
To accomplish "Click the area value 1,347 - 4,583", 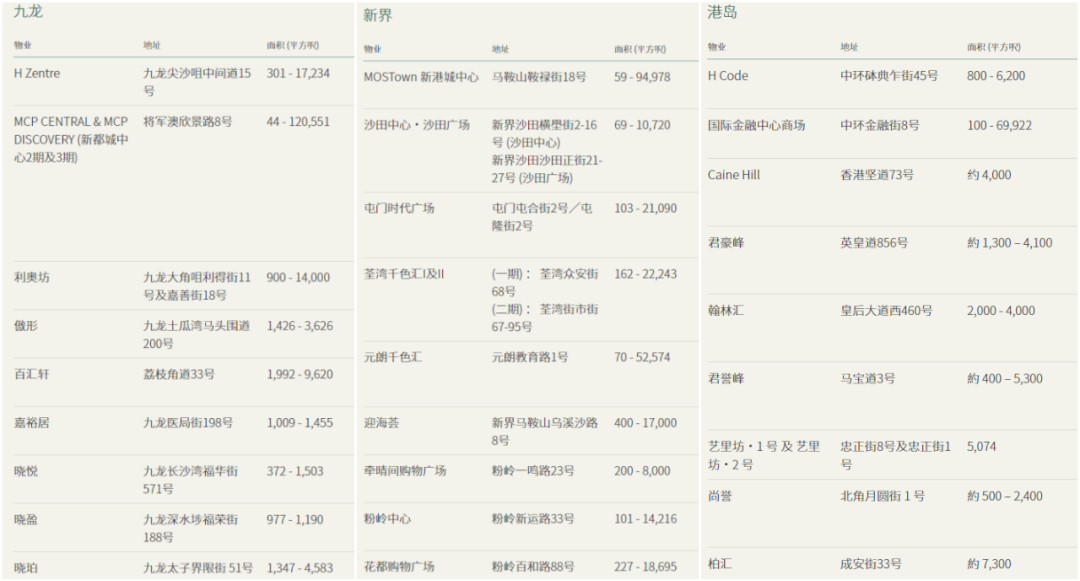I will (x=300, y=568).
